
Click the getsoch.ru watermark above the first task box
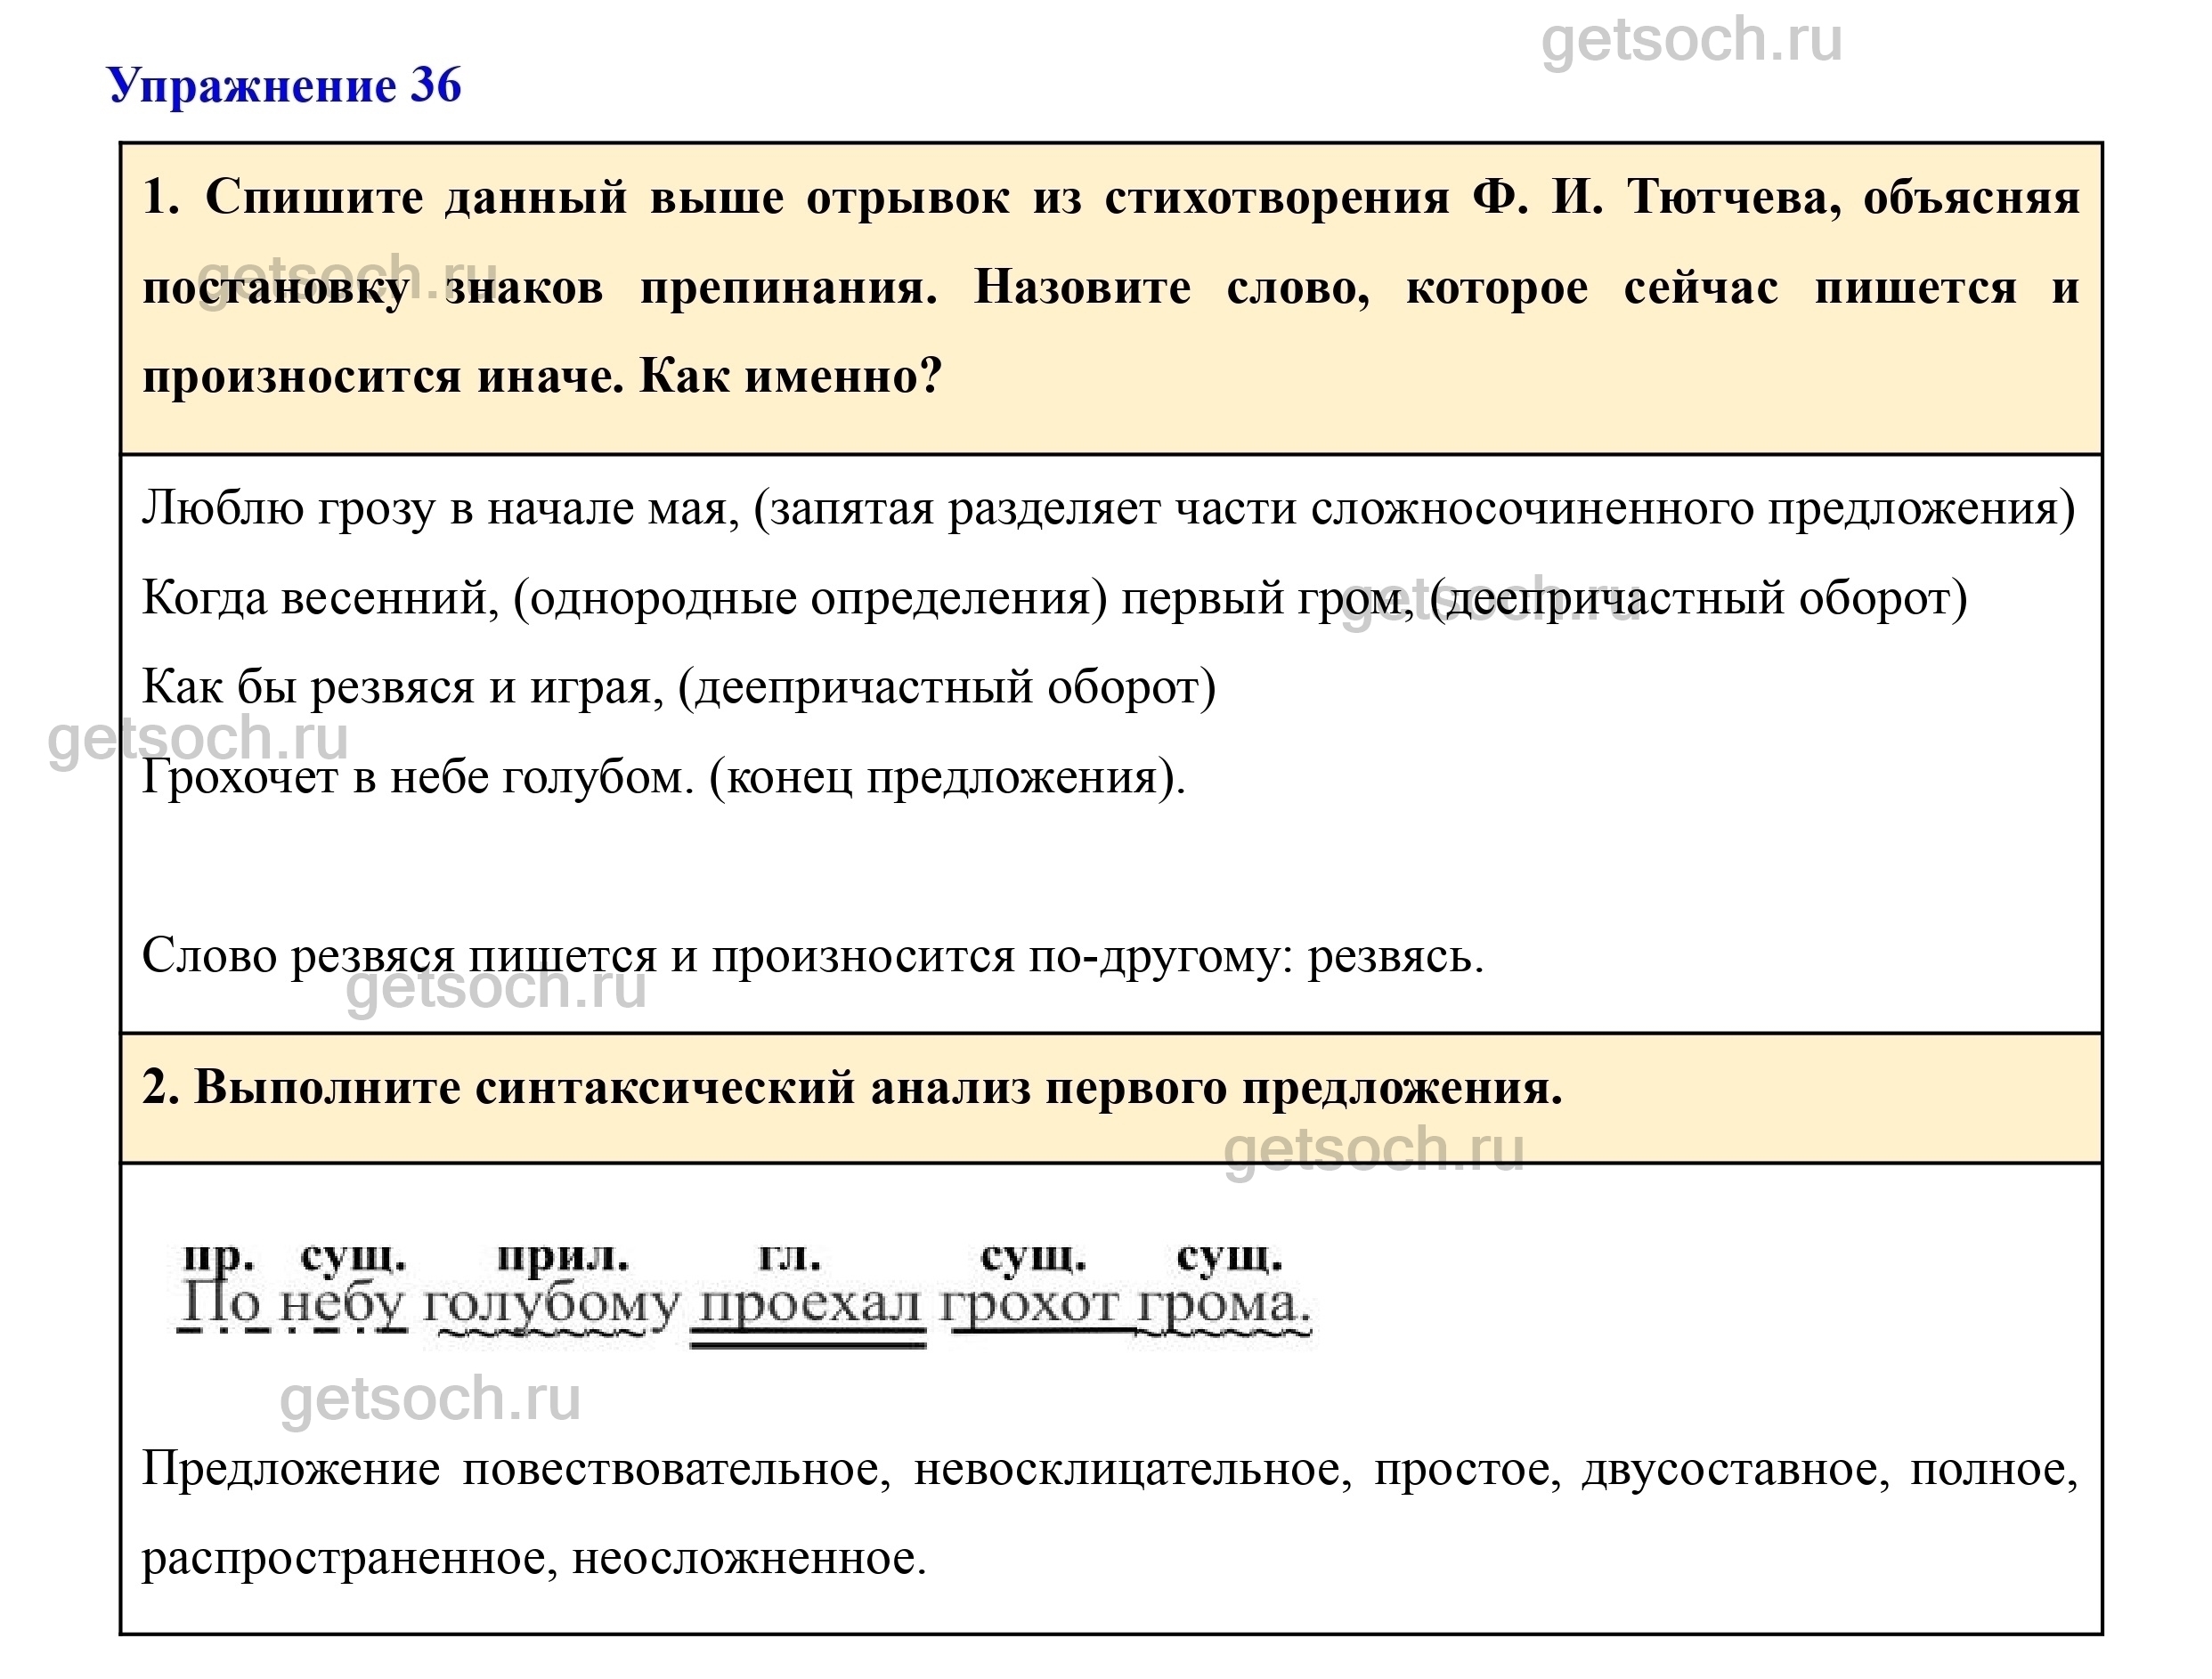(x=1691, y=41)
